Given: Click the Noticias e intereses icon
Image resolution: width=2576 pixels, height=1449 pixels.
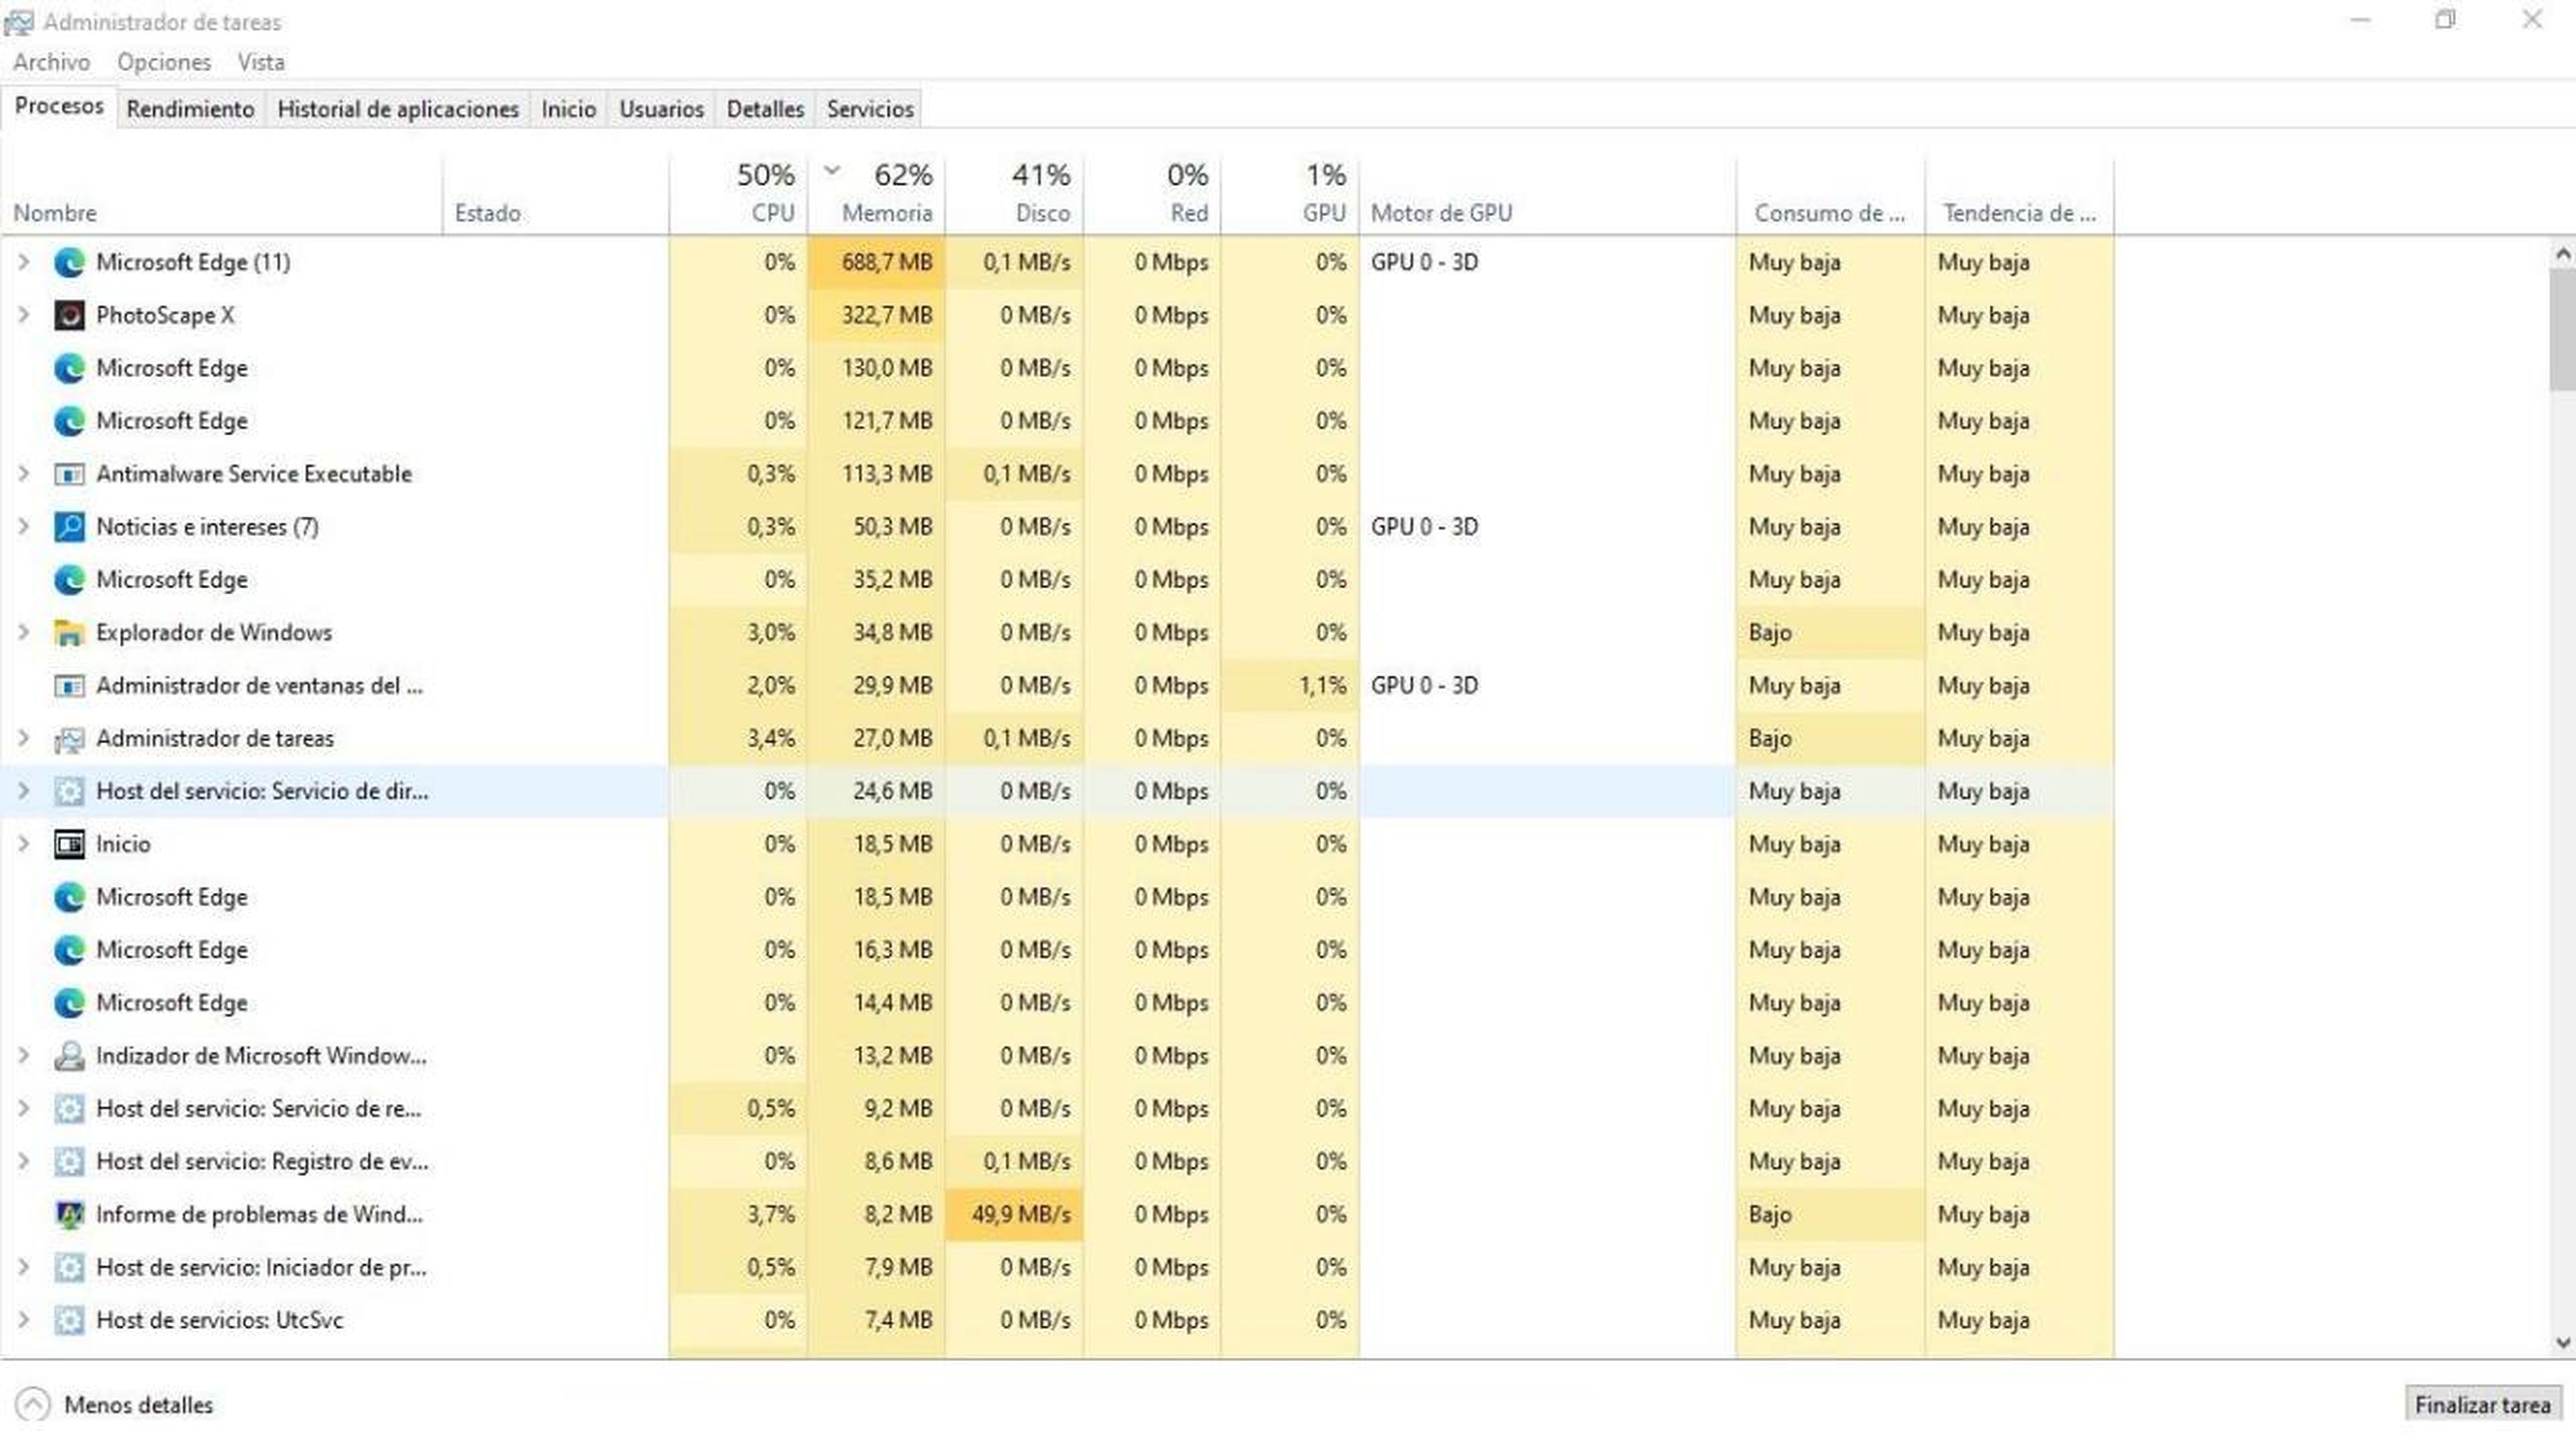Looking at the screenshot, I should pyautogui.click(x=69, y=527).
